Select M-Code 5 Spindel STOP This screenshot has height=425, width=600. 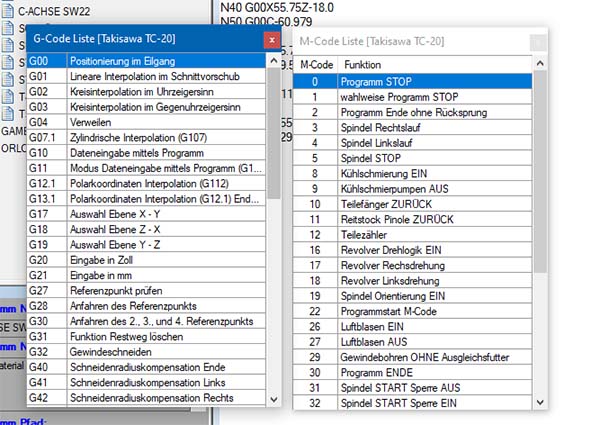click(412, 158)
